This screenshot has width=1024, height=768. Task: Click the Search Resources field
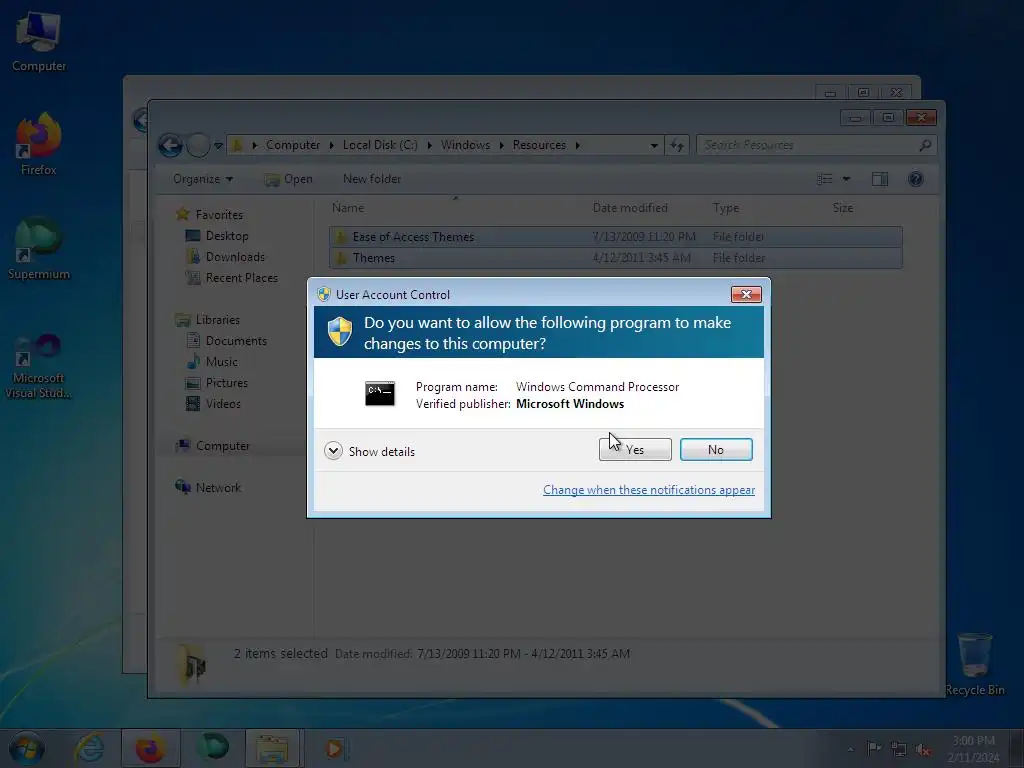[816, 145]
